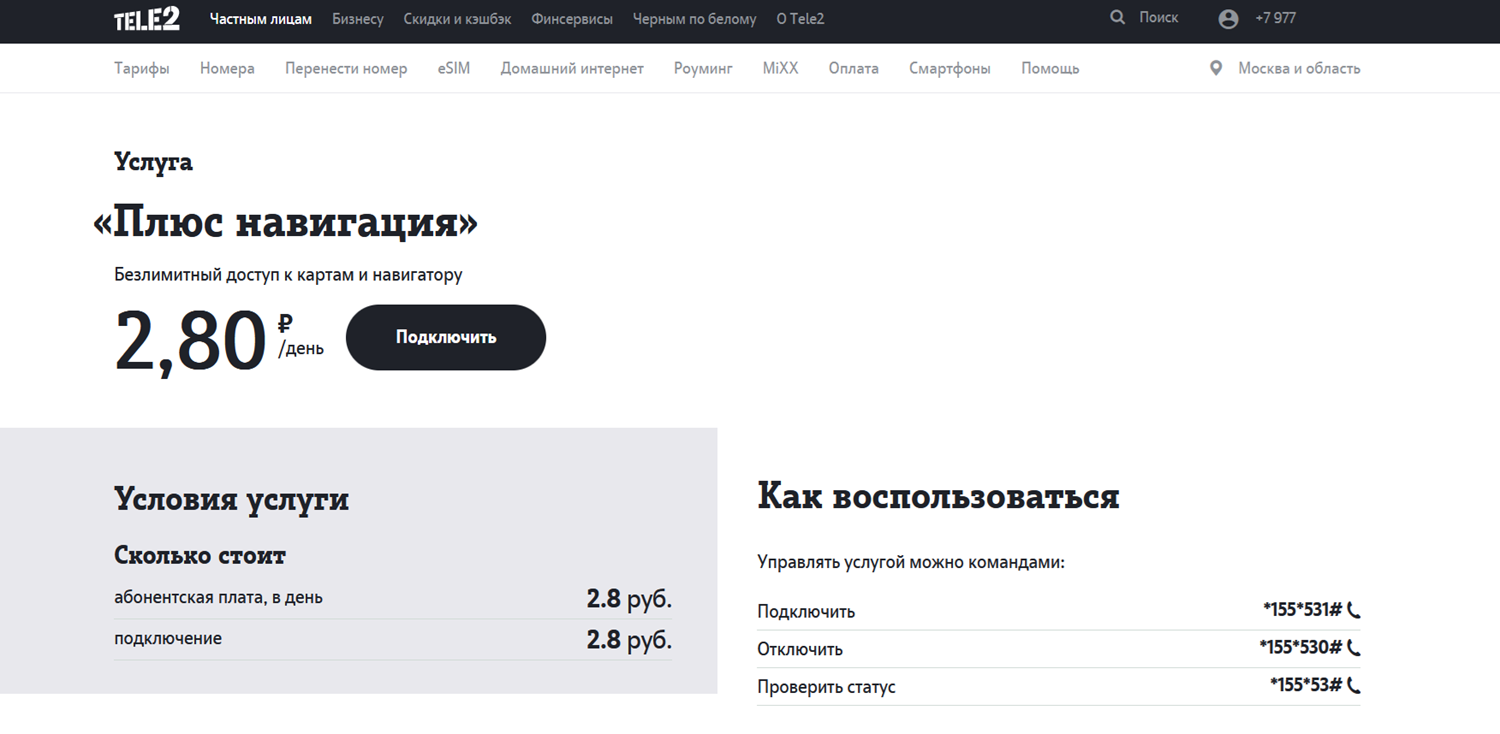Click the Услуга heading
Image resolution: width=1500 pixels, height=734 pixels.
click(153, 162)
